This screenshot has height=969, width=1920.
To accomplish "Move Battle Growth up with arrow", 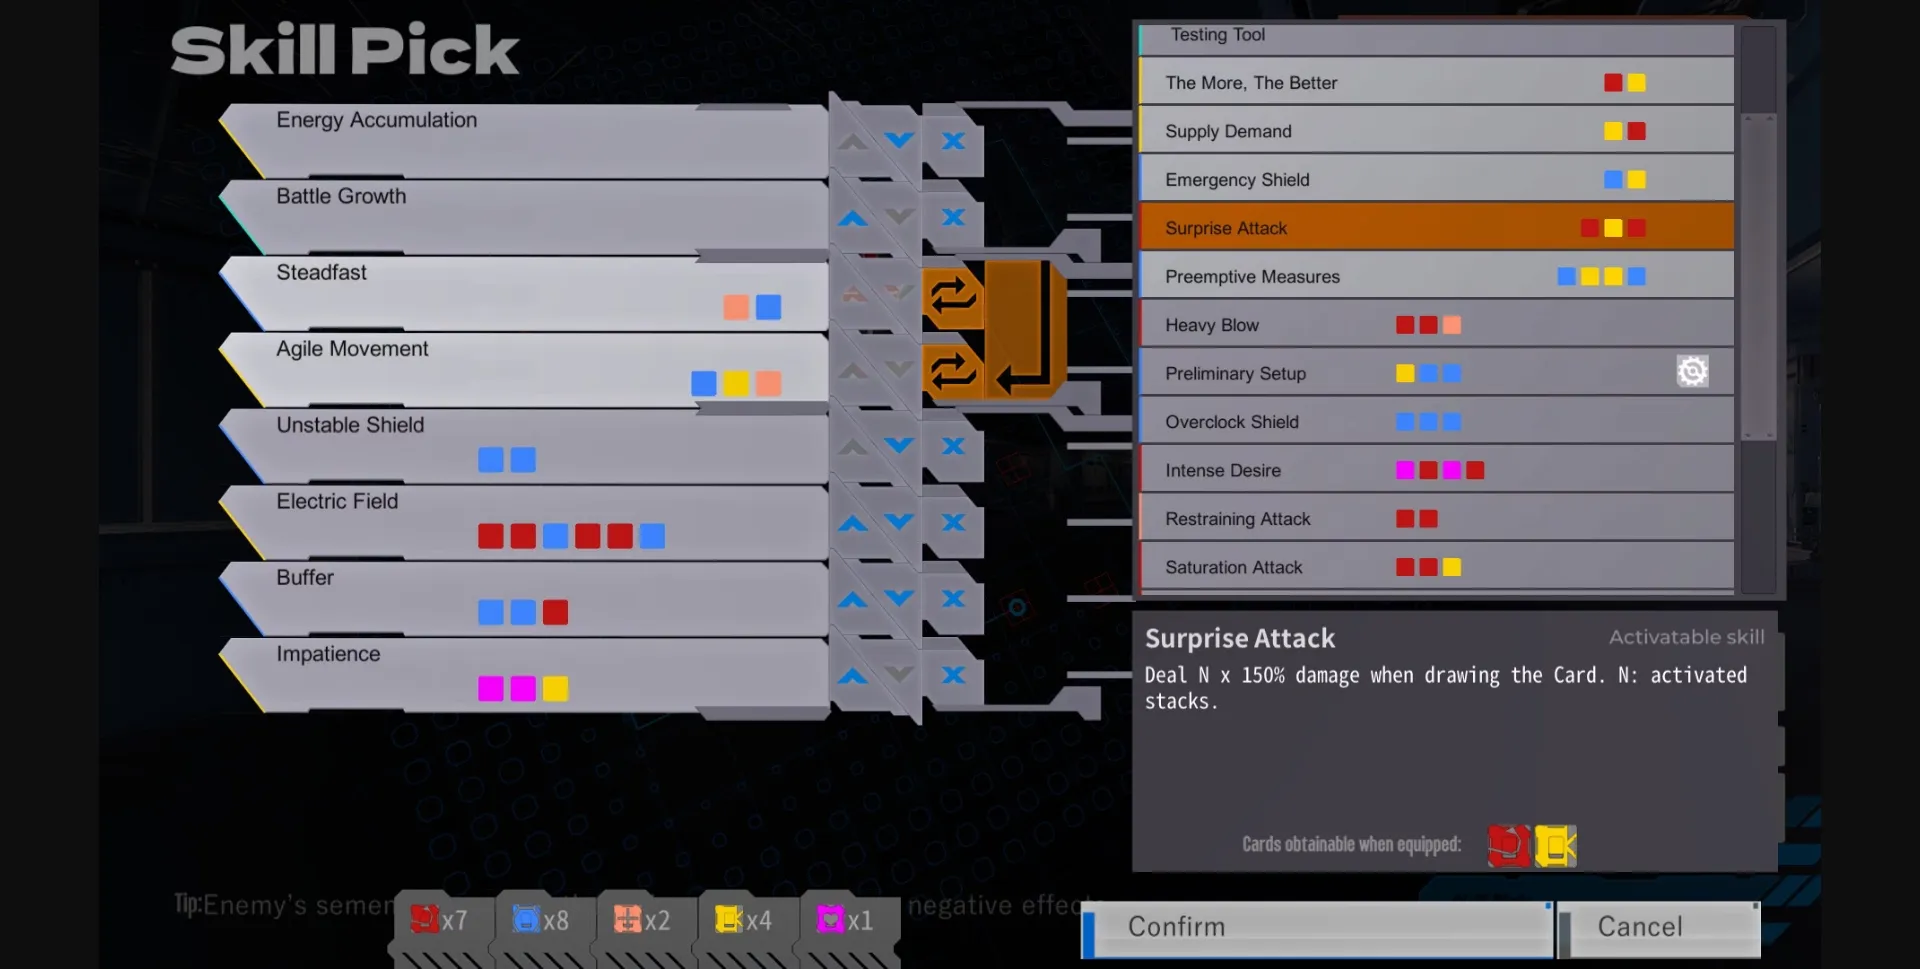I will [852, 218].
